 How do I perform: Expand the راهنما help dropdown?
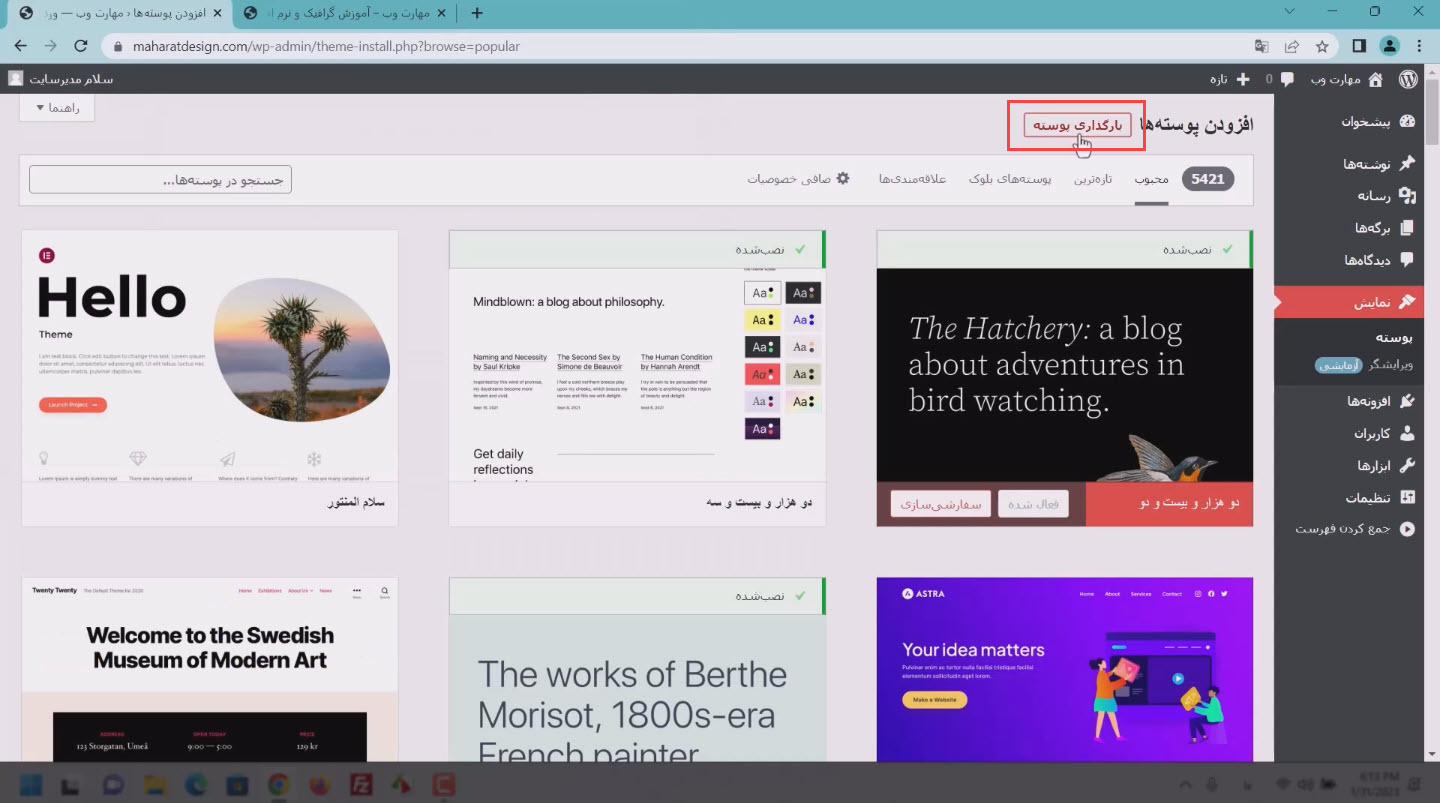[x=57, y=107]
